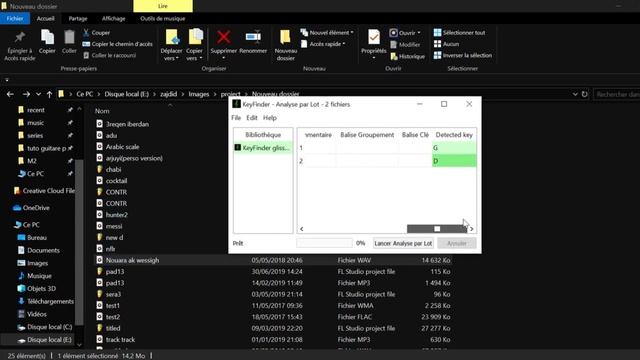Viewport: 640px width, 360px height.
Task: Click Disque local (E:) in address bar
Action: click(x=127, y=94)
